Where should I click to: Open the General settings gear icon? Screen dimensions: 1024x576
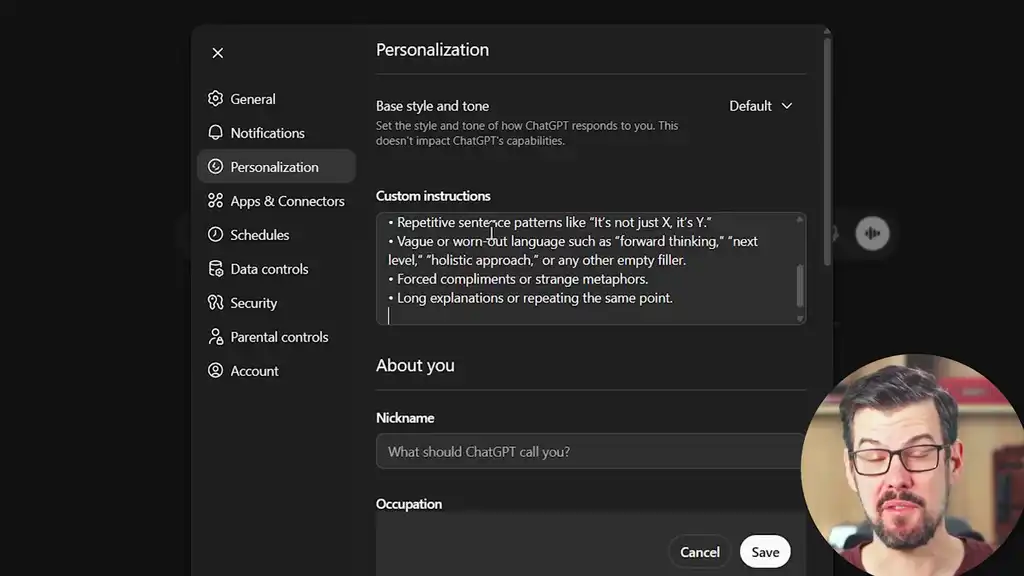[215, 98]
